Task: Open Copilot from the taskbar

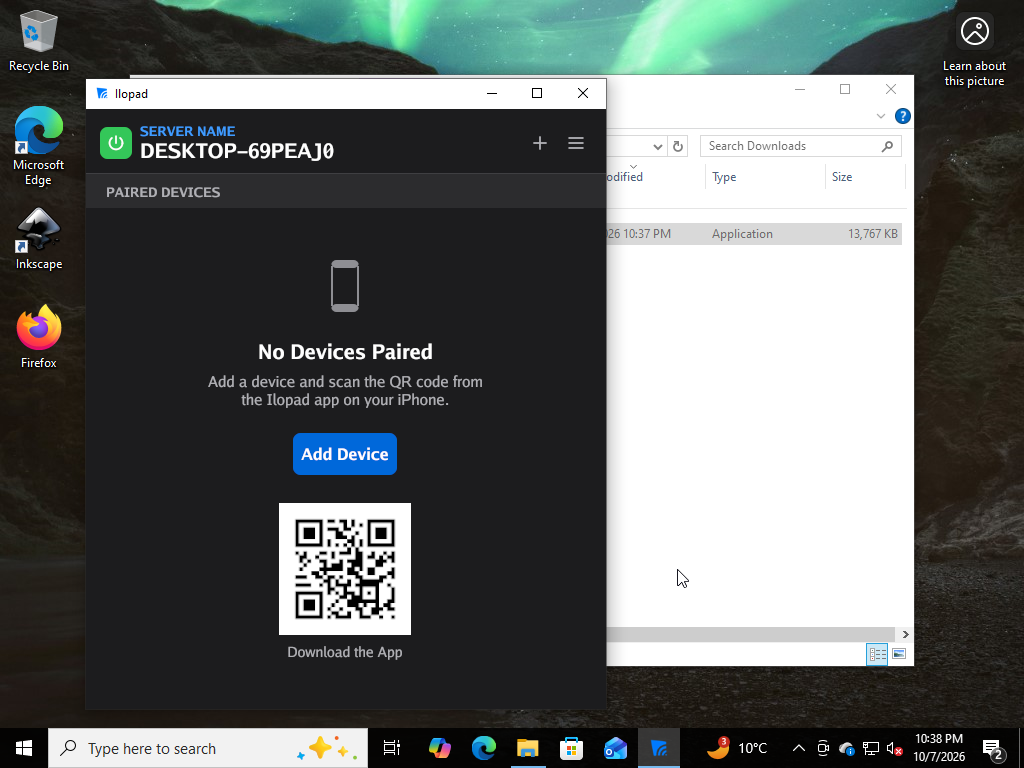Action: tap(440, 748)
